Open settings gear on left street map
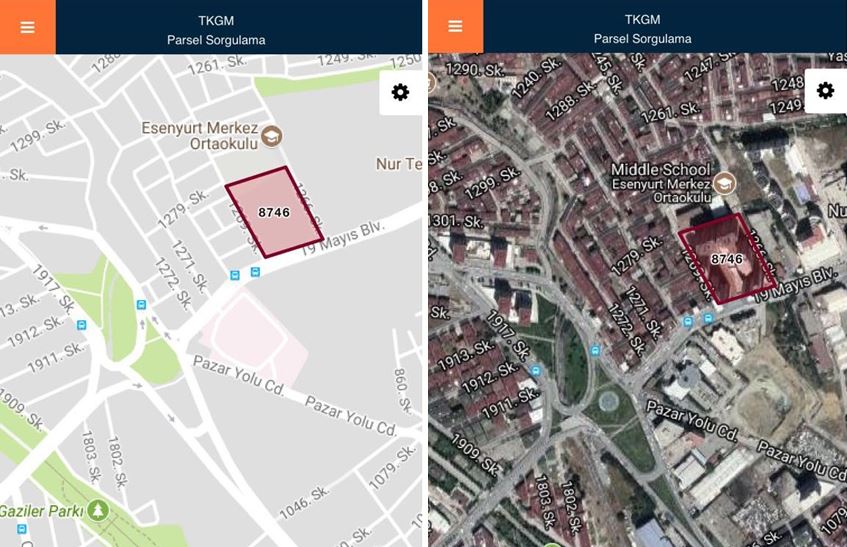The image size is (847, 547). point(400,92)
